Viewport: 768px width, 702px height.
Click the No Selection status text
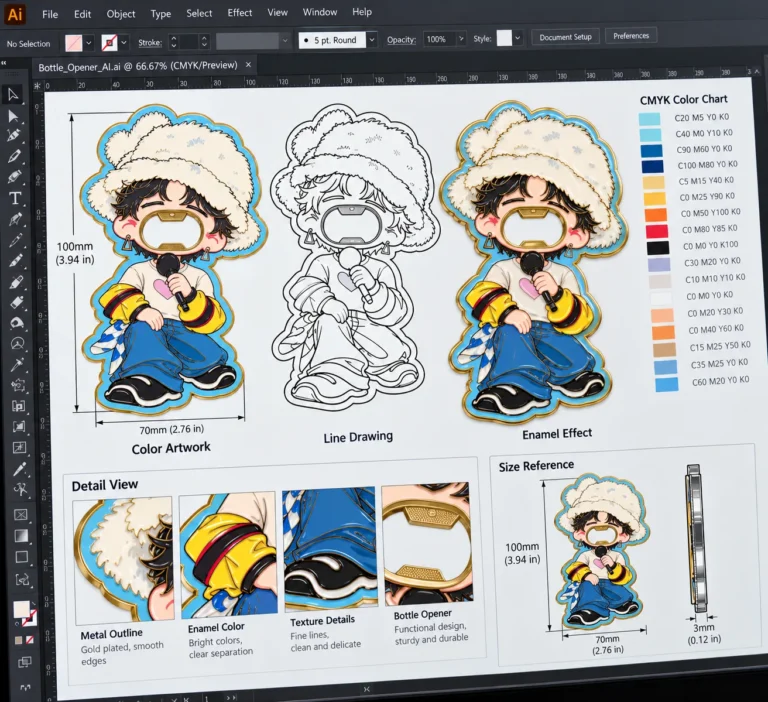coord(28,44)
